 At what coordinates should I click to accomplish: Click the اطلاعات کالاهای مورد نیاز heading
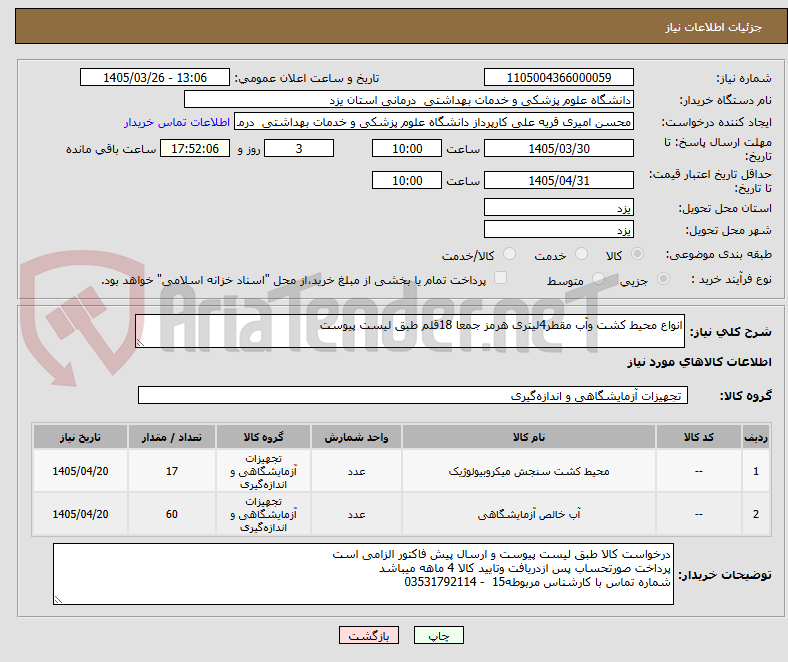point(699,362)
